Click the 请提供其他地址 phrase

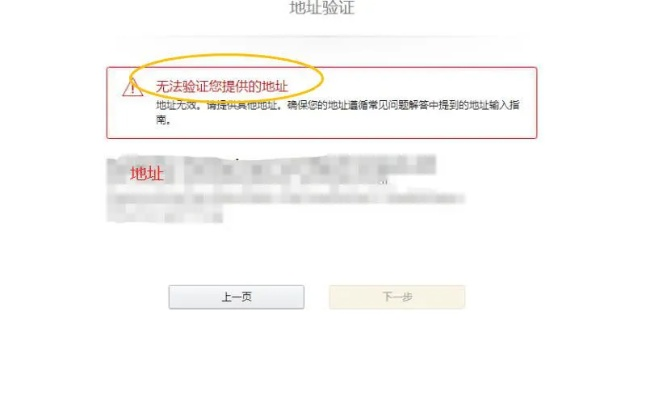pyautogui.click(x=242, y=105)
